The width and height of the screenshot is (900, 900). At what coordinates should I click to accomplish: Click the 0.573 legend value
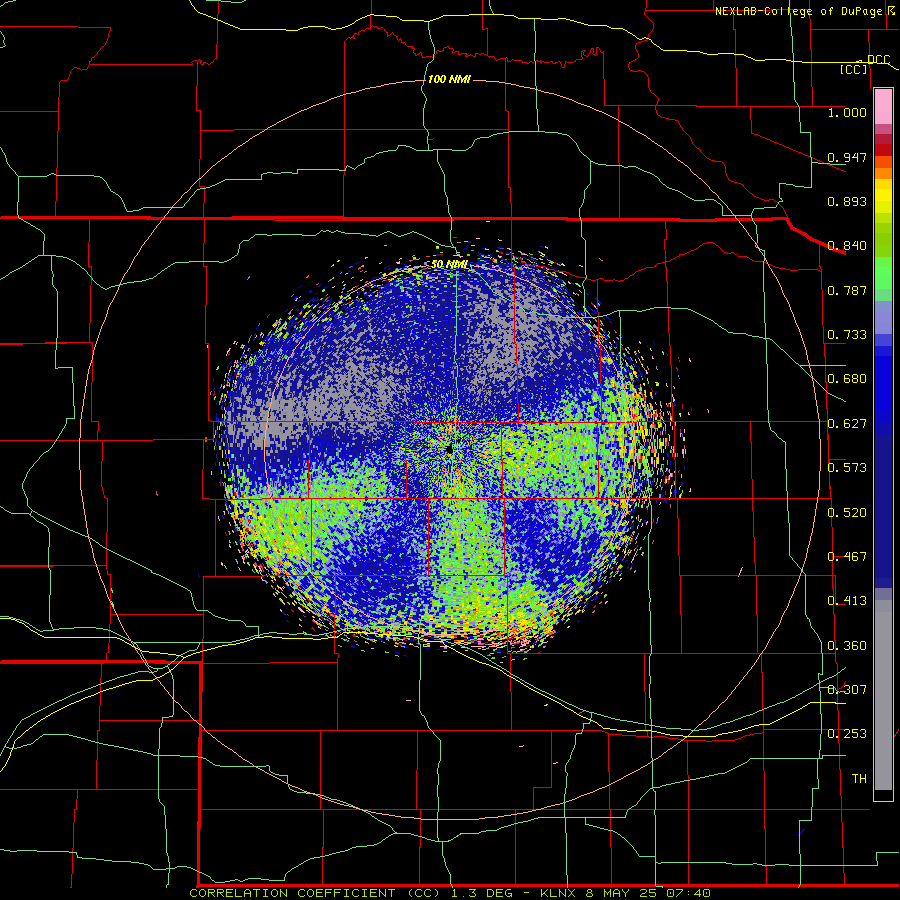(x=847, y=468)
